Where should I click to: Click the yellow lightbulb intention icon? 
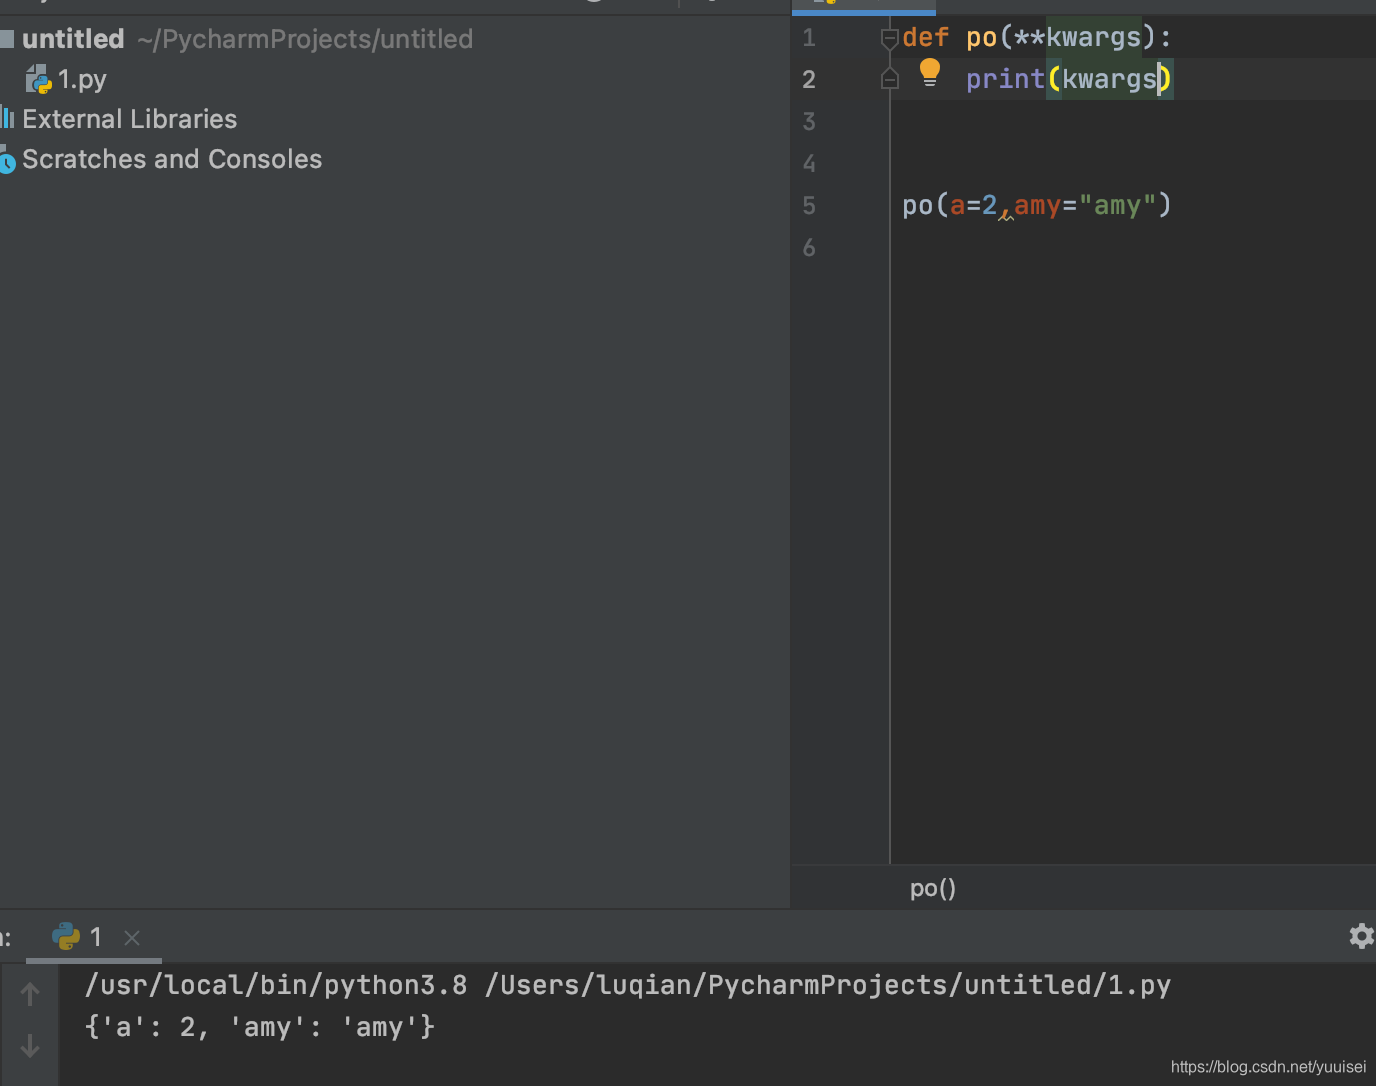tap(930, 73)
